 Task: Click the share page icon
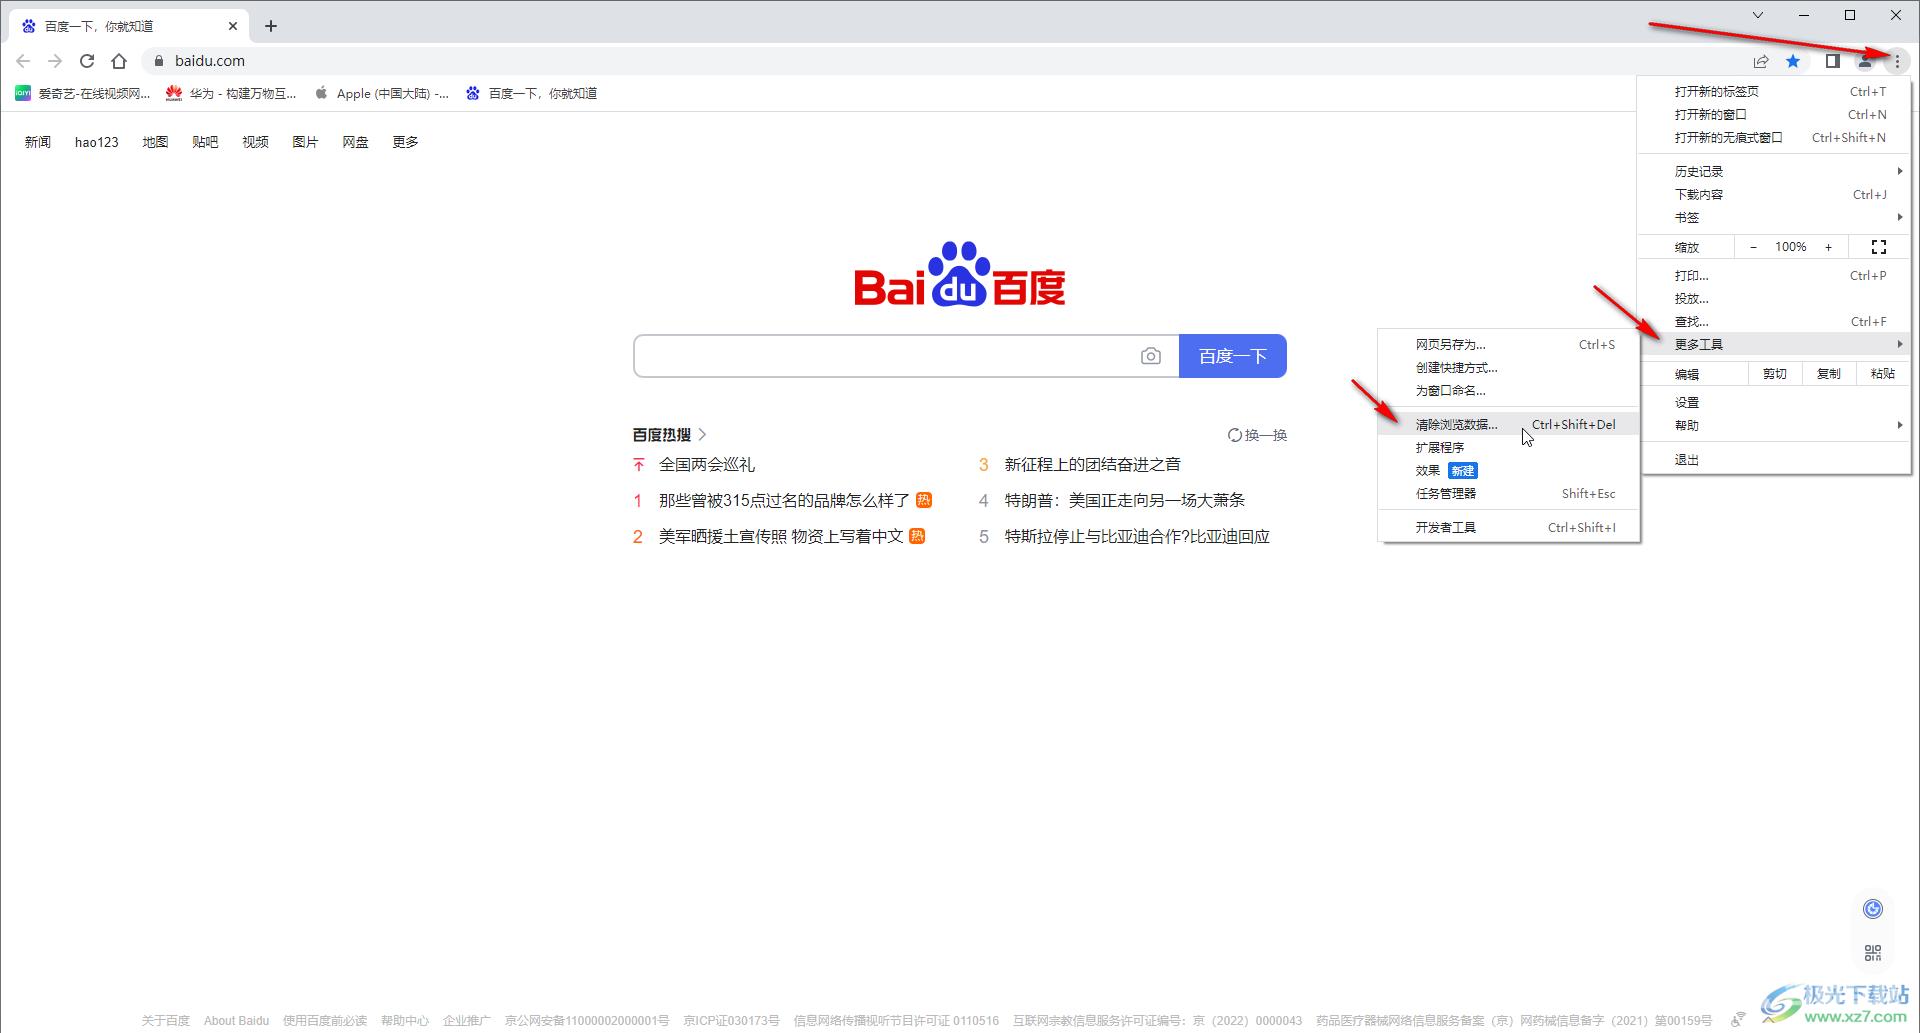point(1761,61)
